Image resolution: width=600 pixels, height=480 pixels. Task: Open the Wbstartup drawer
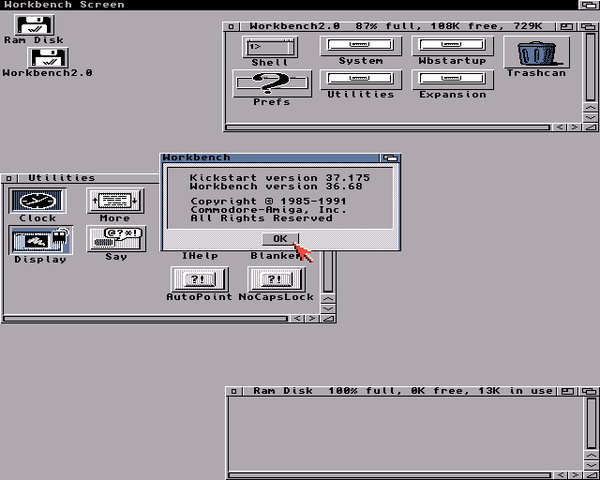pos(452,46)
